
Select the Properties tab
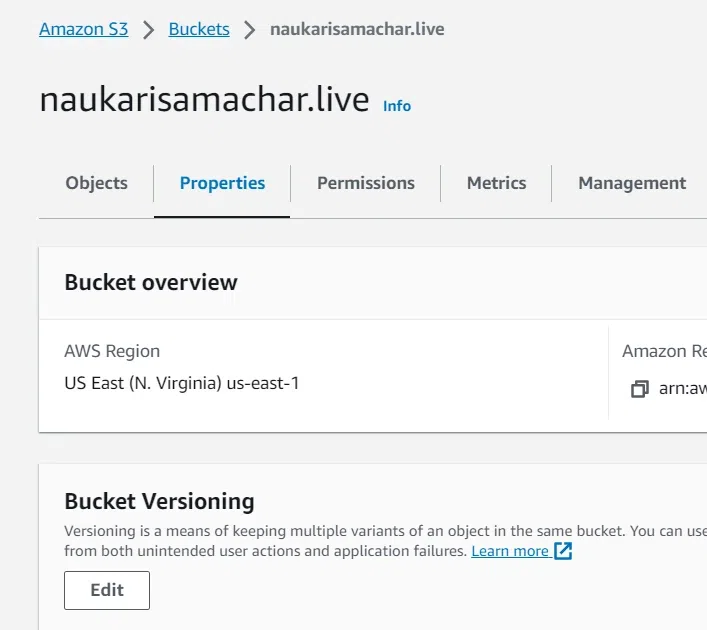pyautogui.click(x=222, y=183)
